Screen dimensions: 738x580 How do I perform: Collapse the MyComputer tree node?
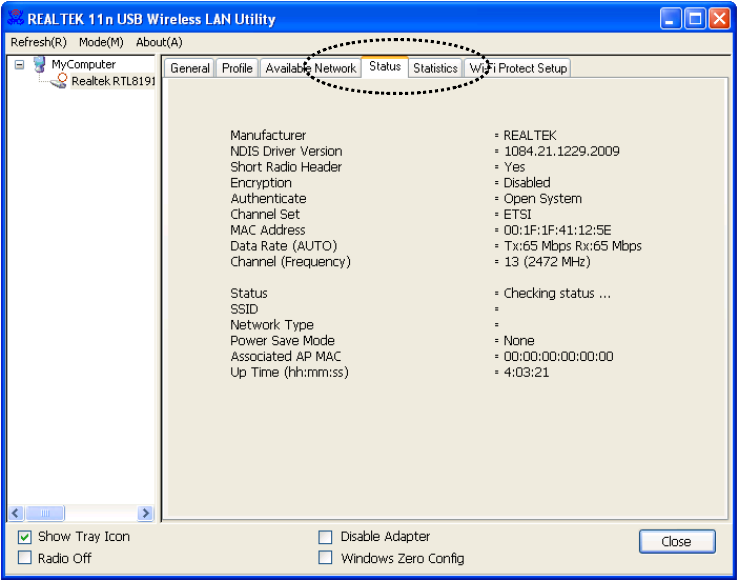tap(19, 64)
